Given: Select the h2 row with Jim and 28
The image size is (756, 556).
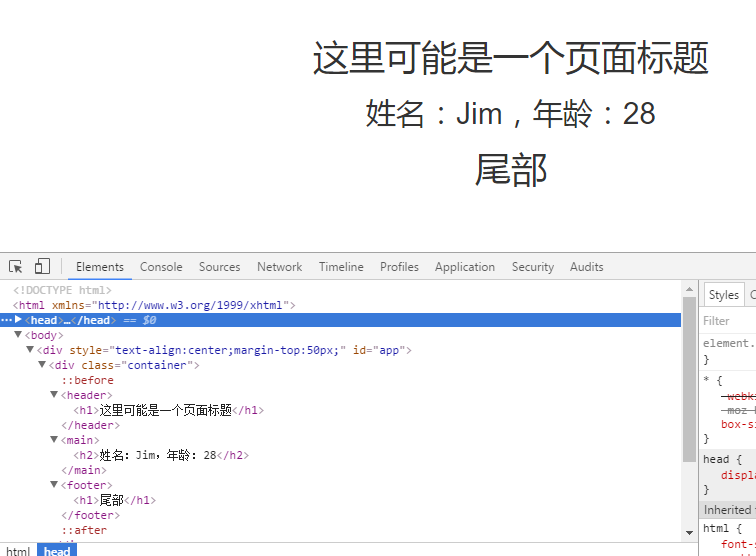Looking at the screenshot, I should (161, 455).
